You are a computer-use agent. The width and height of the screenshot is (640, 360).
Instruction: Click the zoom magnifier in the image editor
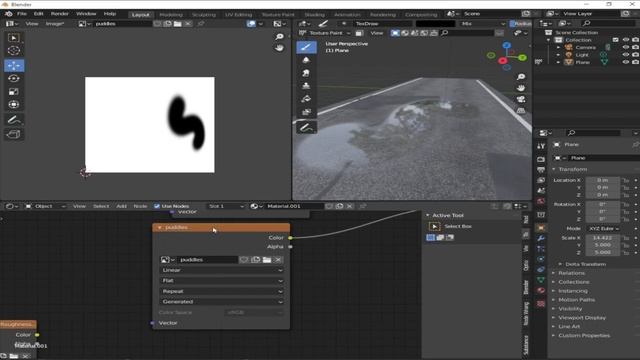coord(280,37)
